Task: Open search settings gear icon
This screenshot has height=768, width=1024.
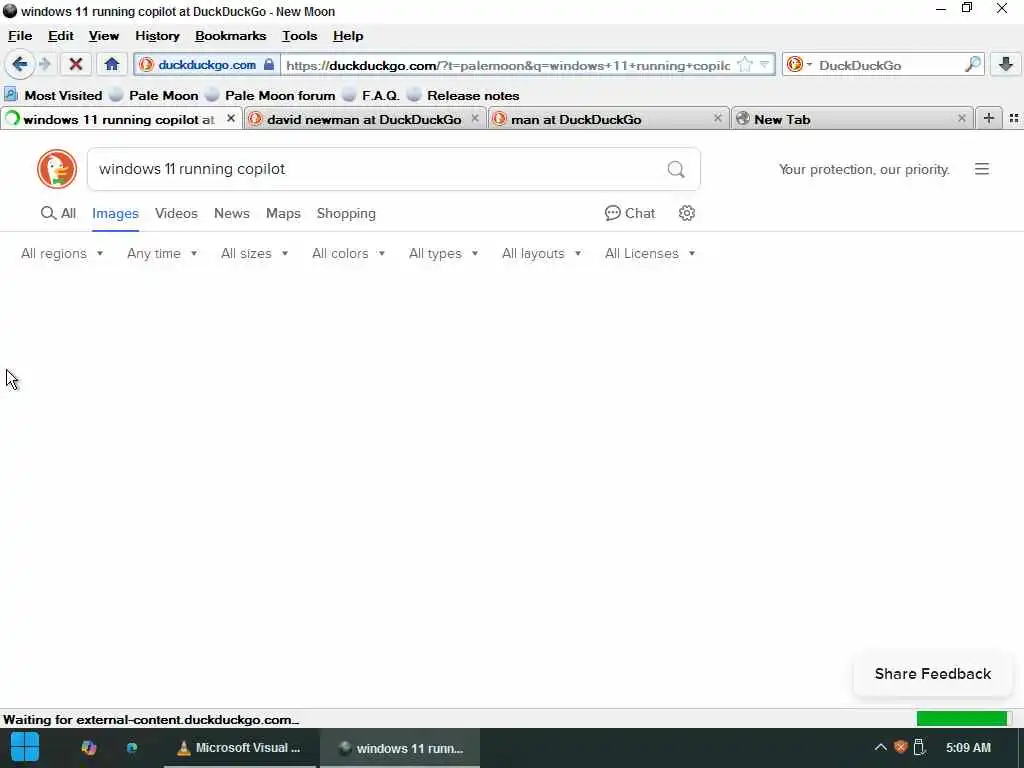Action: click(x=686, y=213)
